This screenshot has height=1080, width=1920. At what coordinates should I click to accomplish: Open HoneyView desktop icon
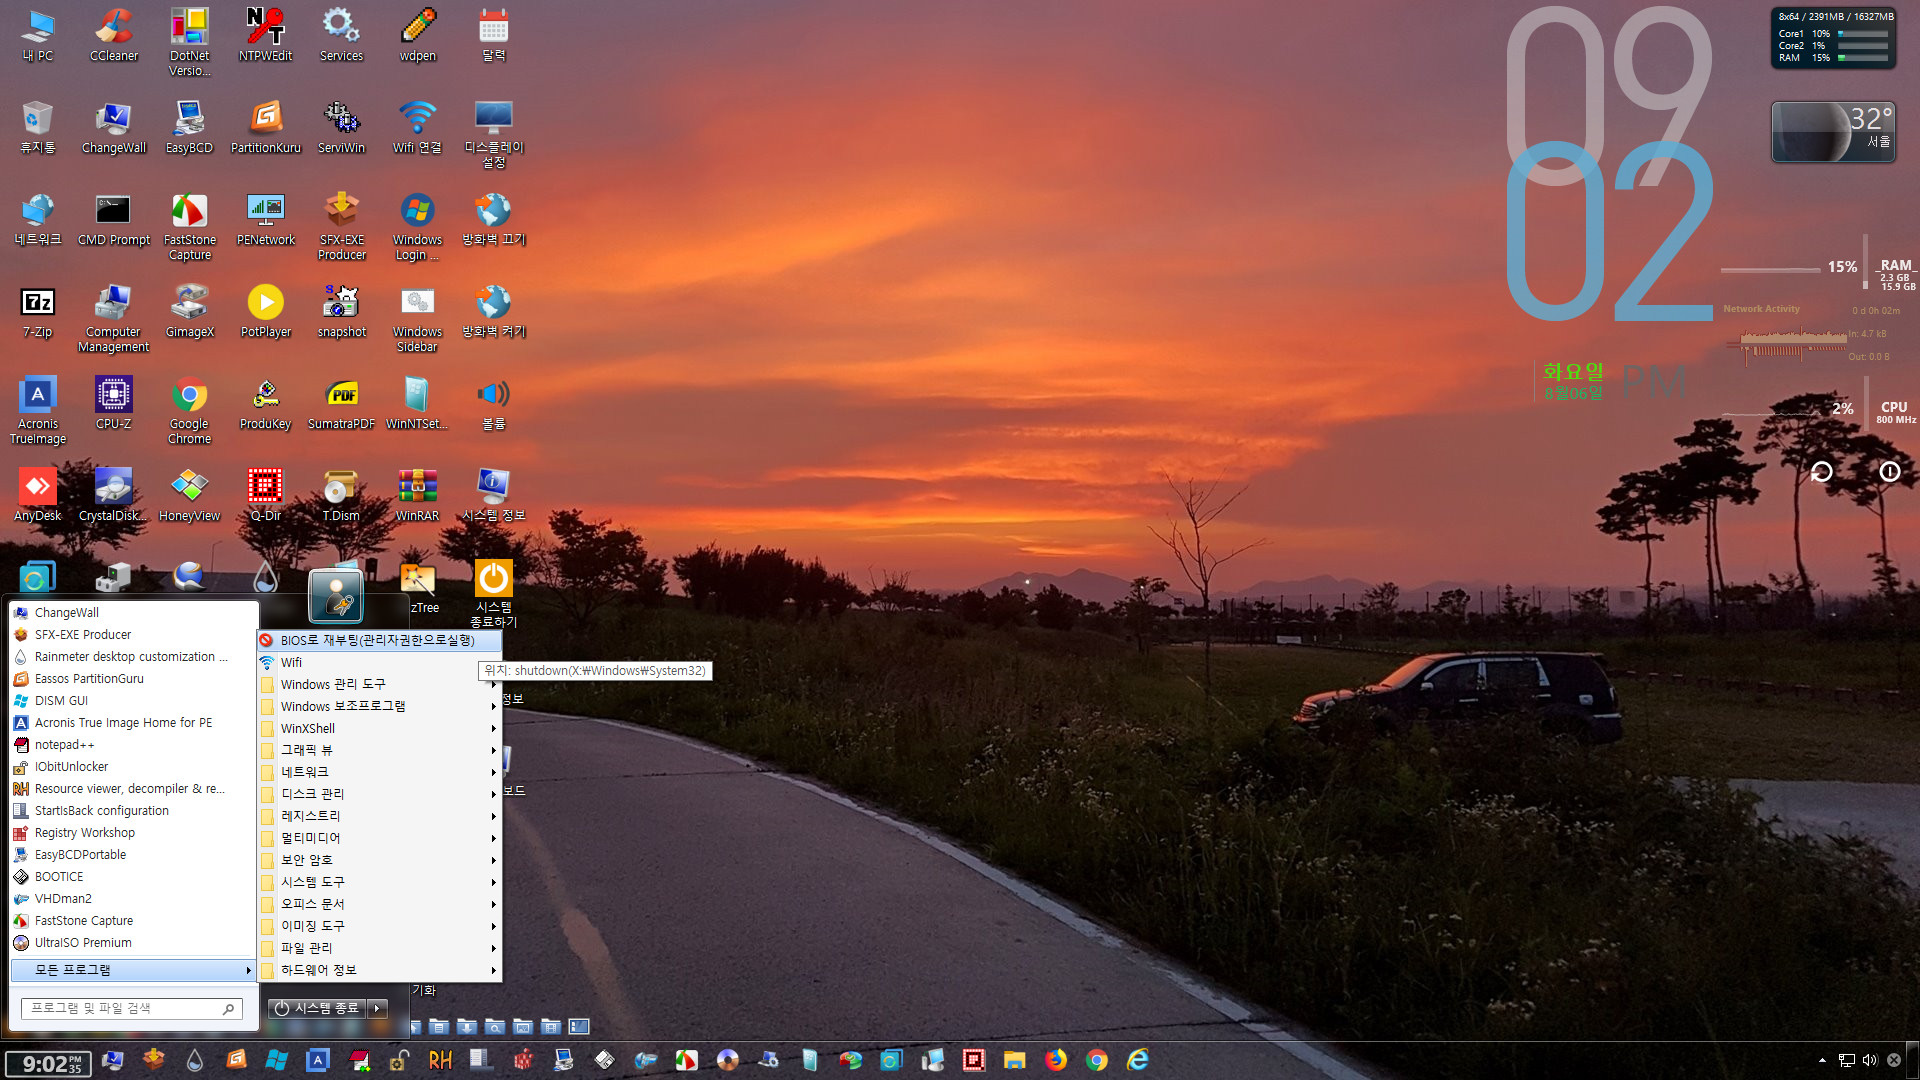tap(189, 496)
